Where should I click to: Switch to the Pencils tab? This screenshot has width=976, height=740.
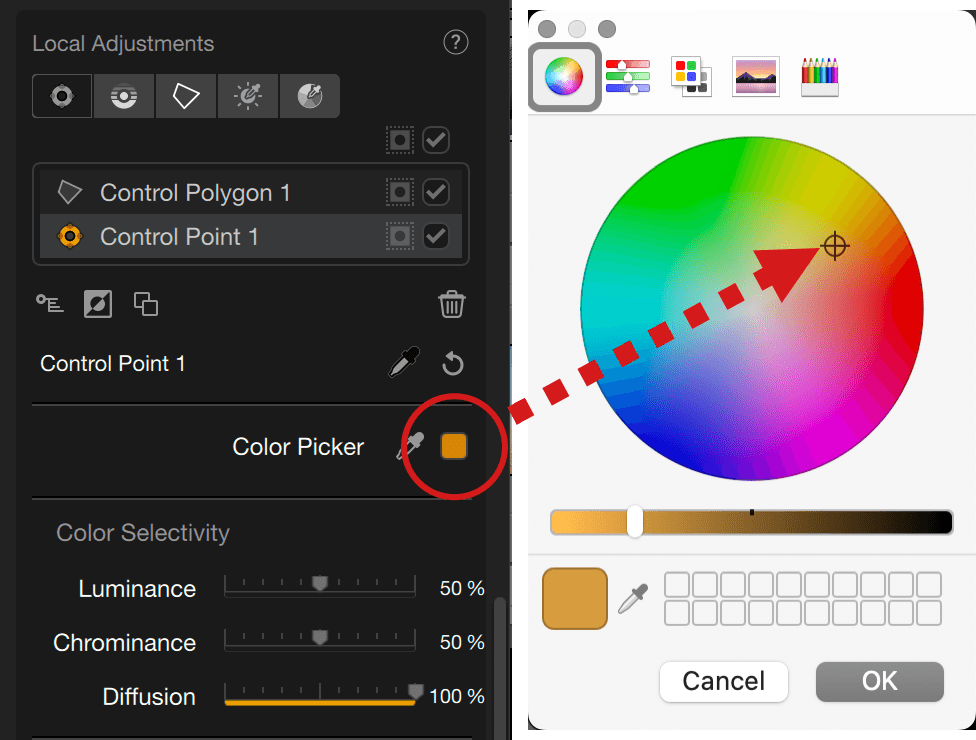pos(820,77)
